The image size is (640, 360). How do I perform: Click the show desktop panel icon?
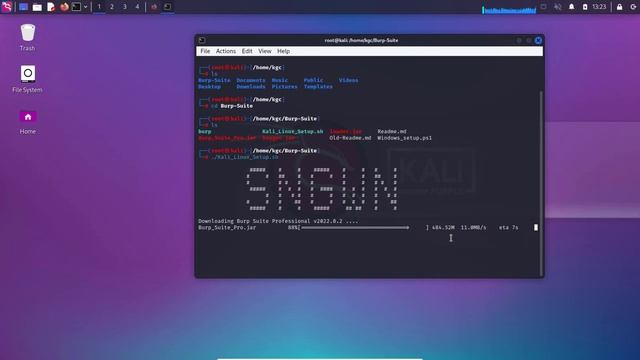pos(24,7)
